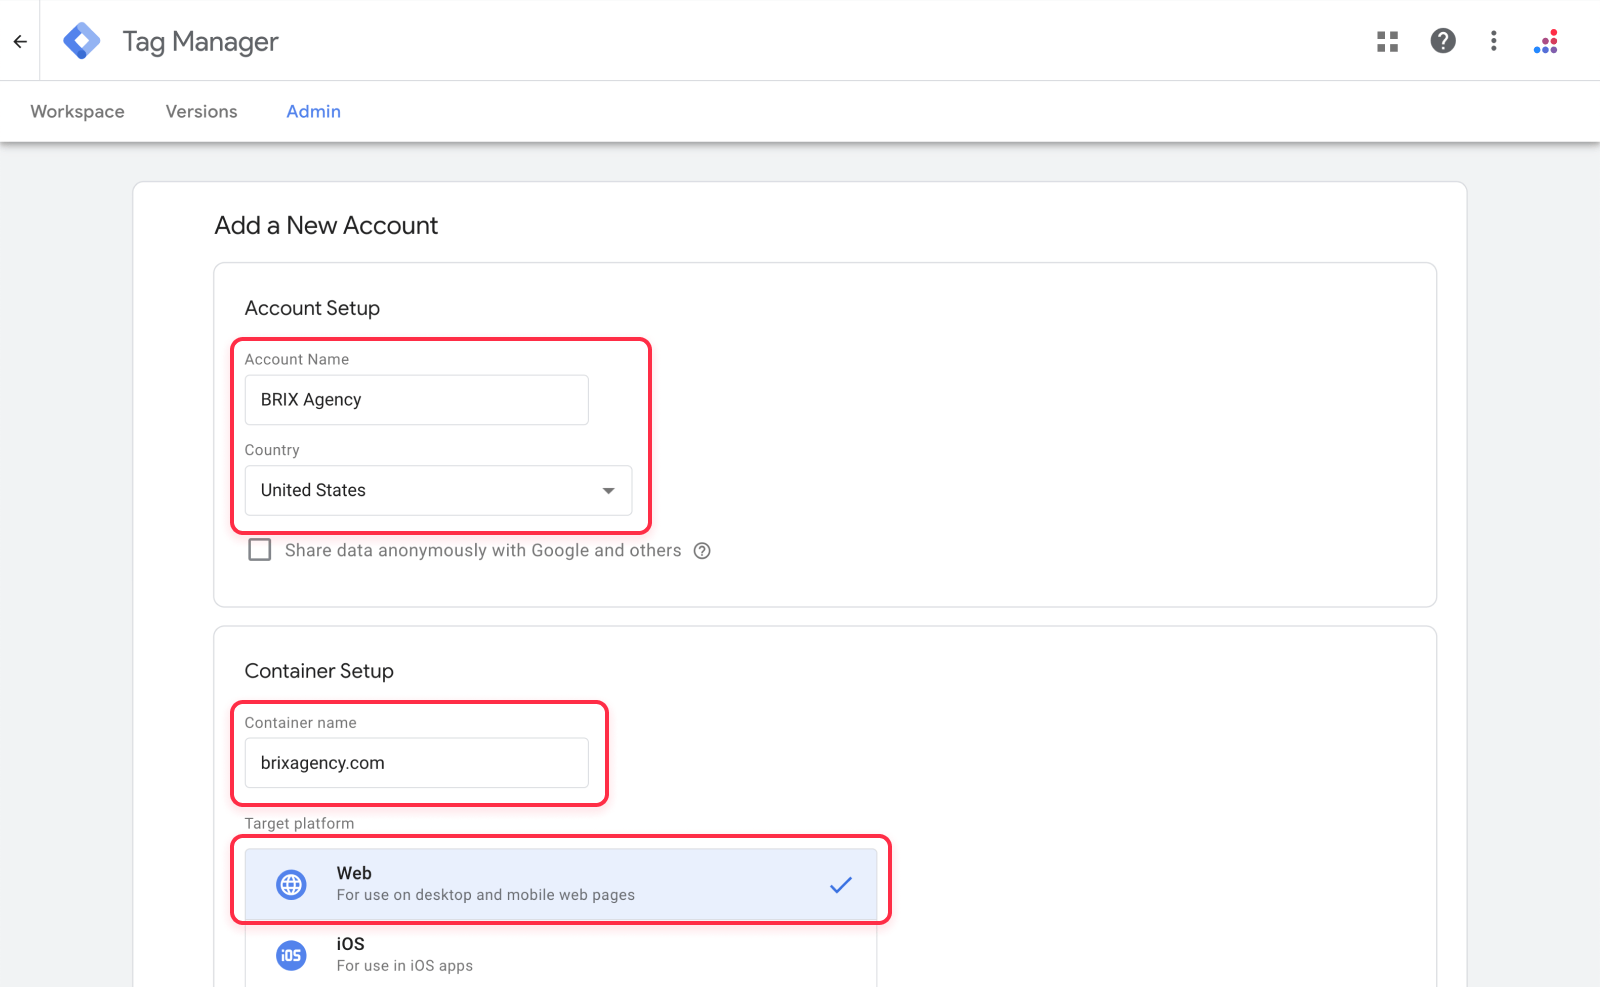
Task: Go back using the left arrow icon
Action: pos(20,41)
